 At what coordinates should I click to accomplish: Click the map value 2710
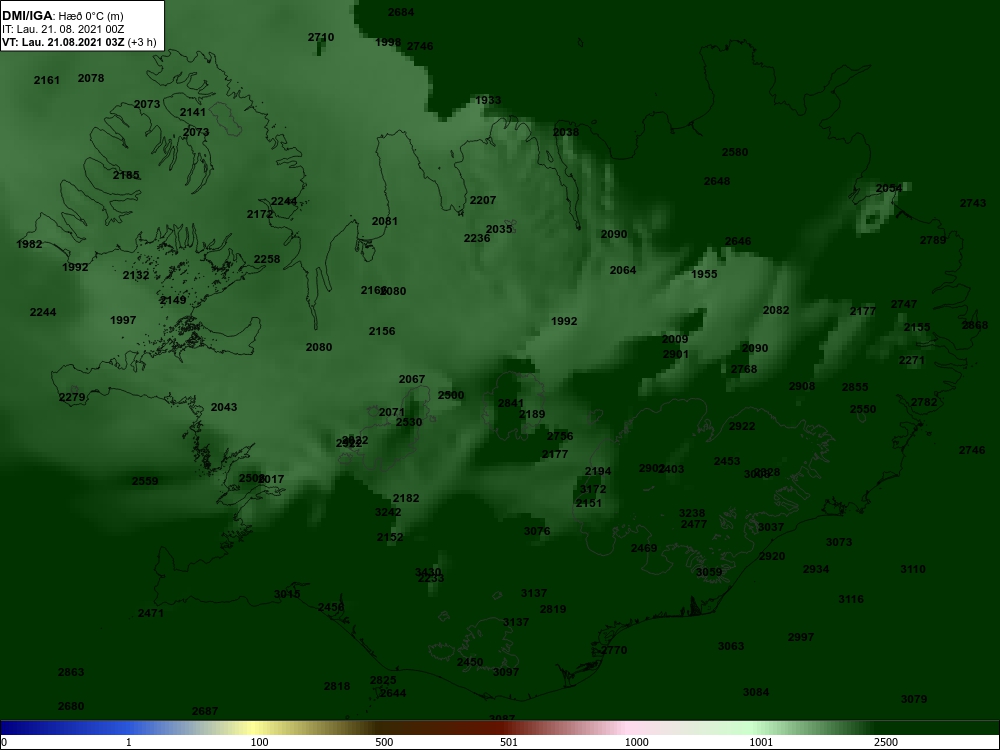[x=321, y=37]
